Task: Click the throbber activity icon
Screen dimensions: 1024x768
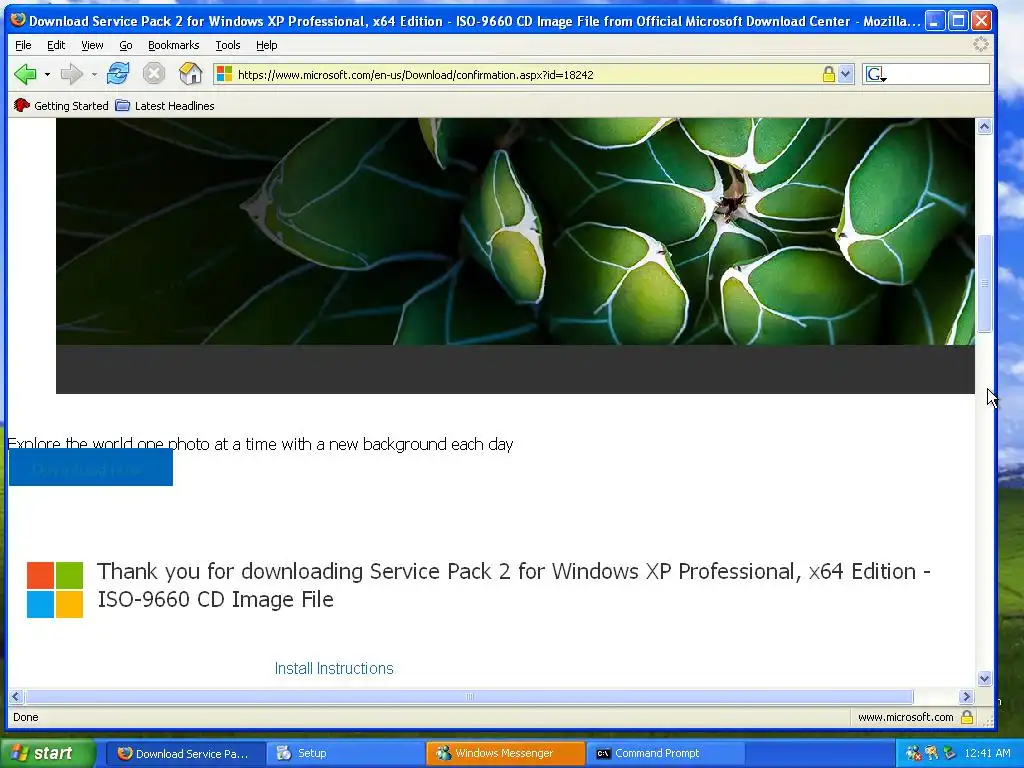Action: point(980,44)
